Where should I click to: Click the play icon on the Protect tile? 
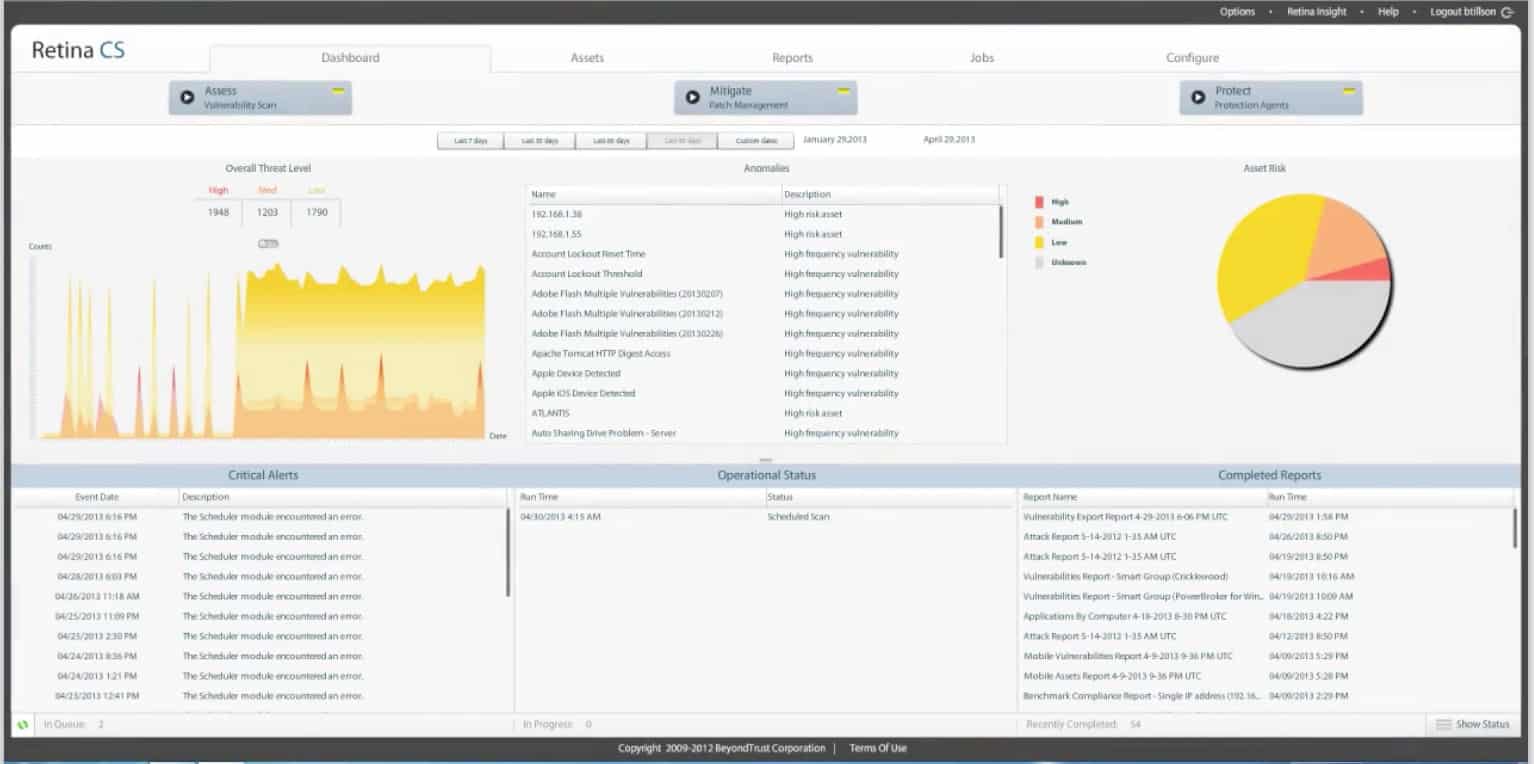[1198, 98]
